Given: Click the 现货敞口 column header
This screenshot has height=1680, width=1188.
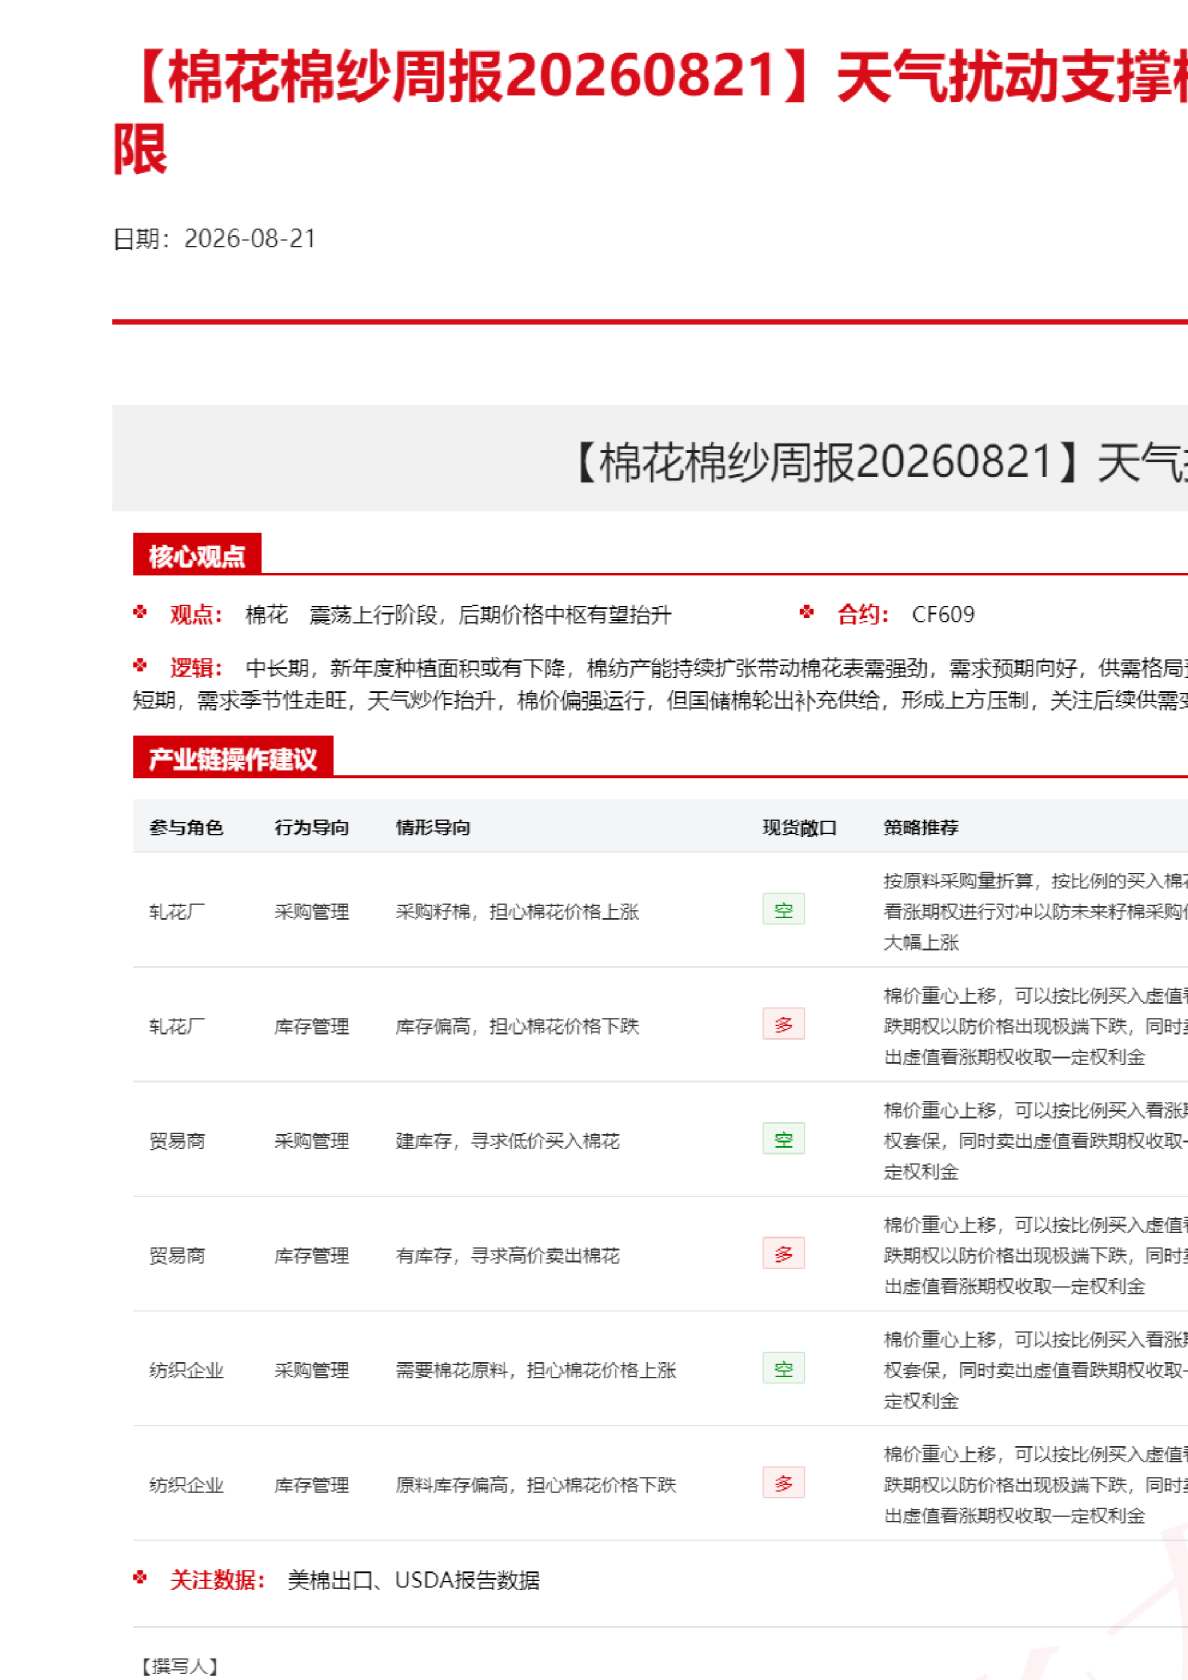Looking at the screenshot, I should coord(799,827).
